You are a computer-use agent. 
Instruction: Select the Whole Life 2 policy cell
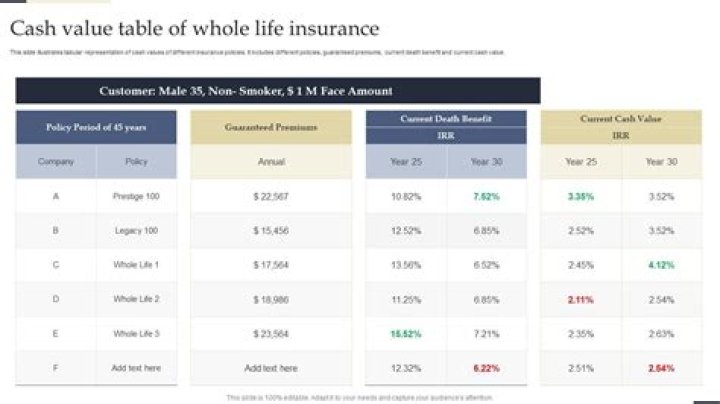click(x=136, y=299)
